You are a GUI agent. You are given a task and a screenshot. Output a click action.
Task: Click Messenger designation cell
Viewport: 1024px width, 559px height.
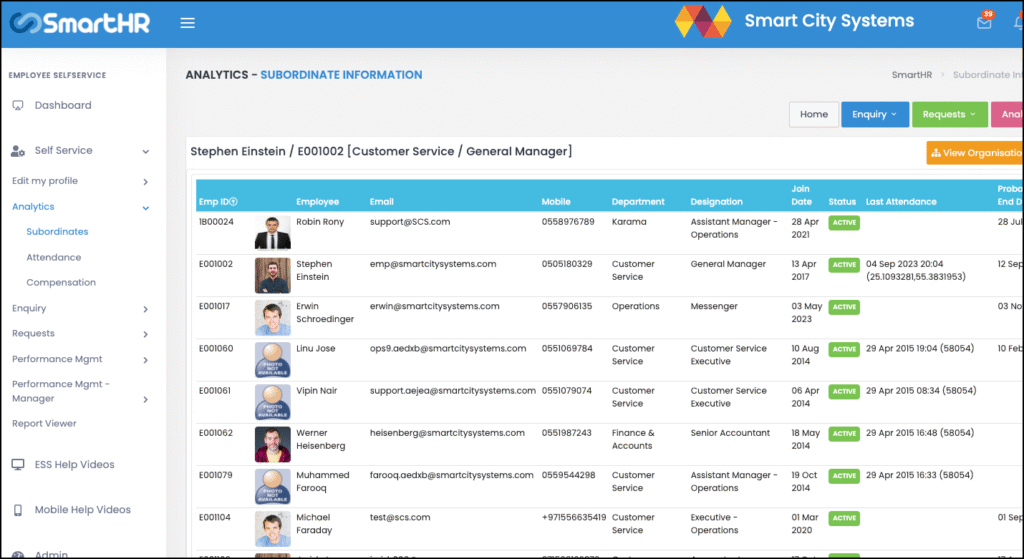[714, 306]
